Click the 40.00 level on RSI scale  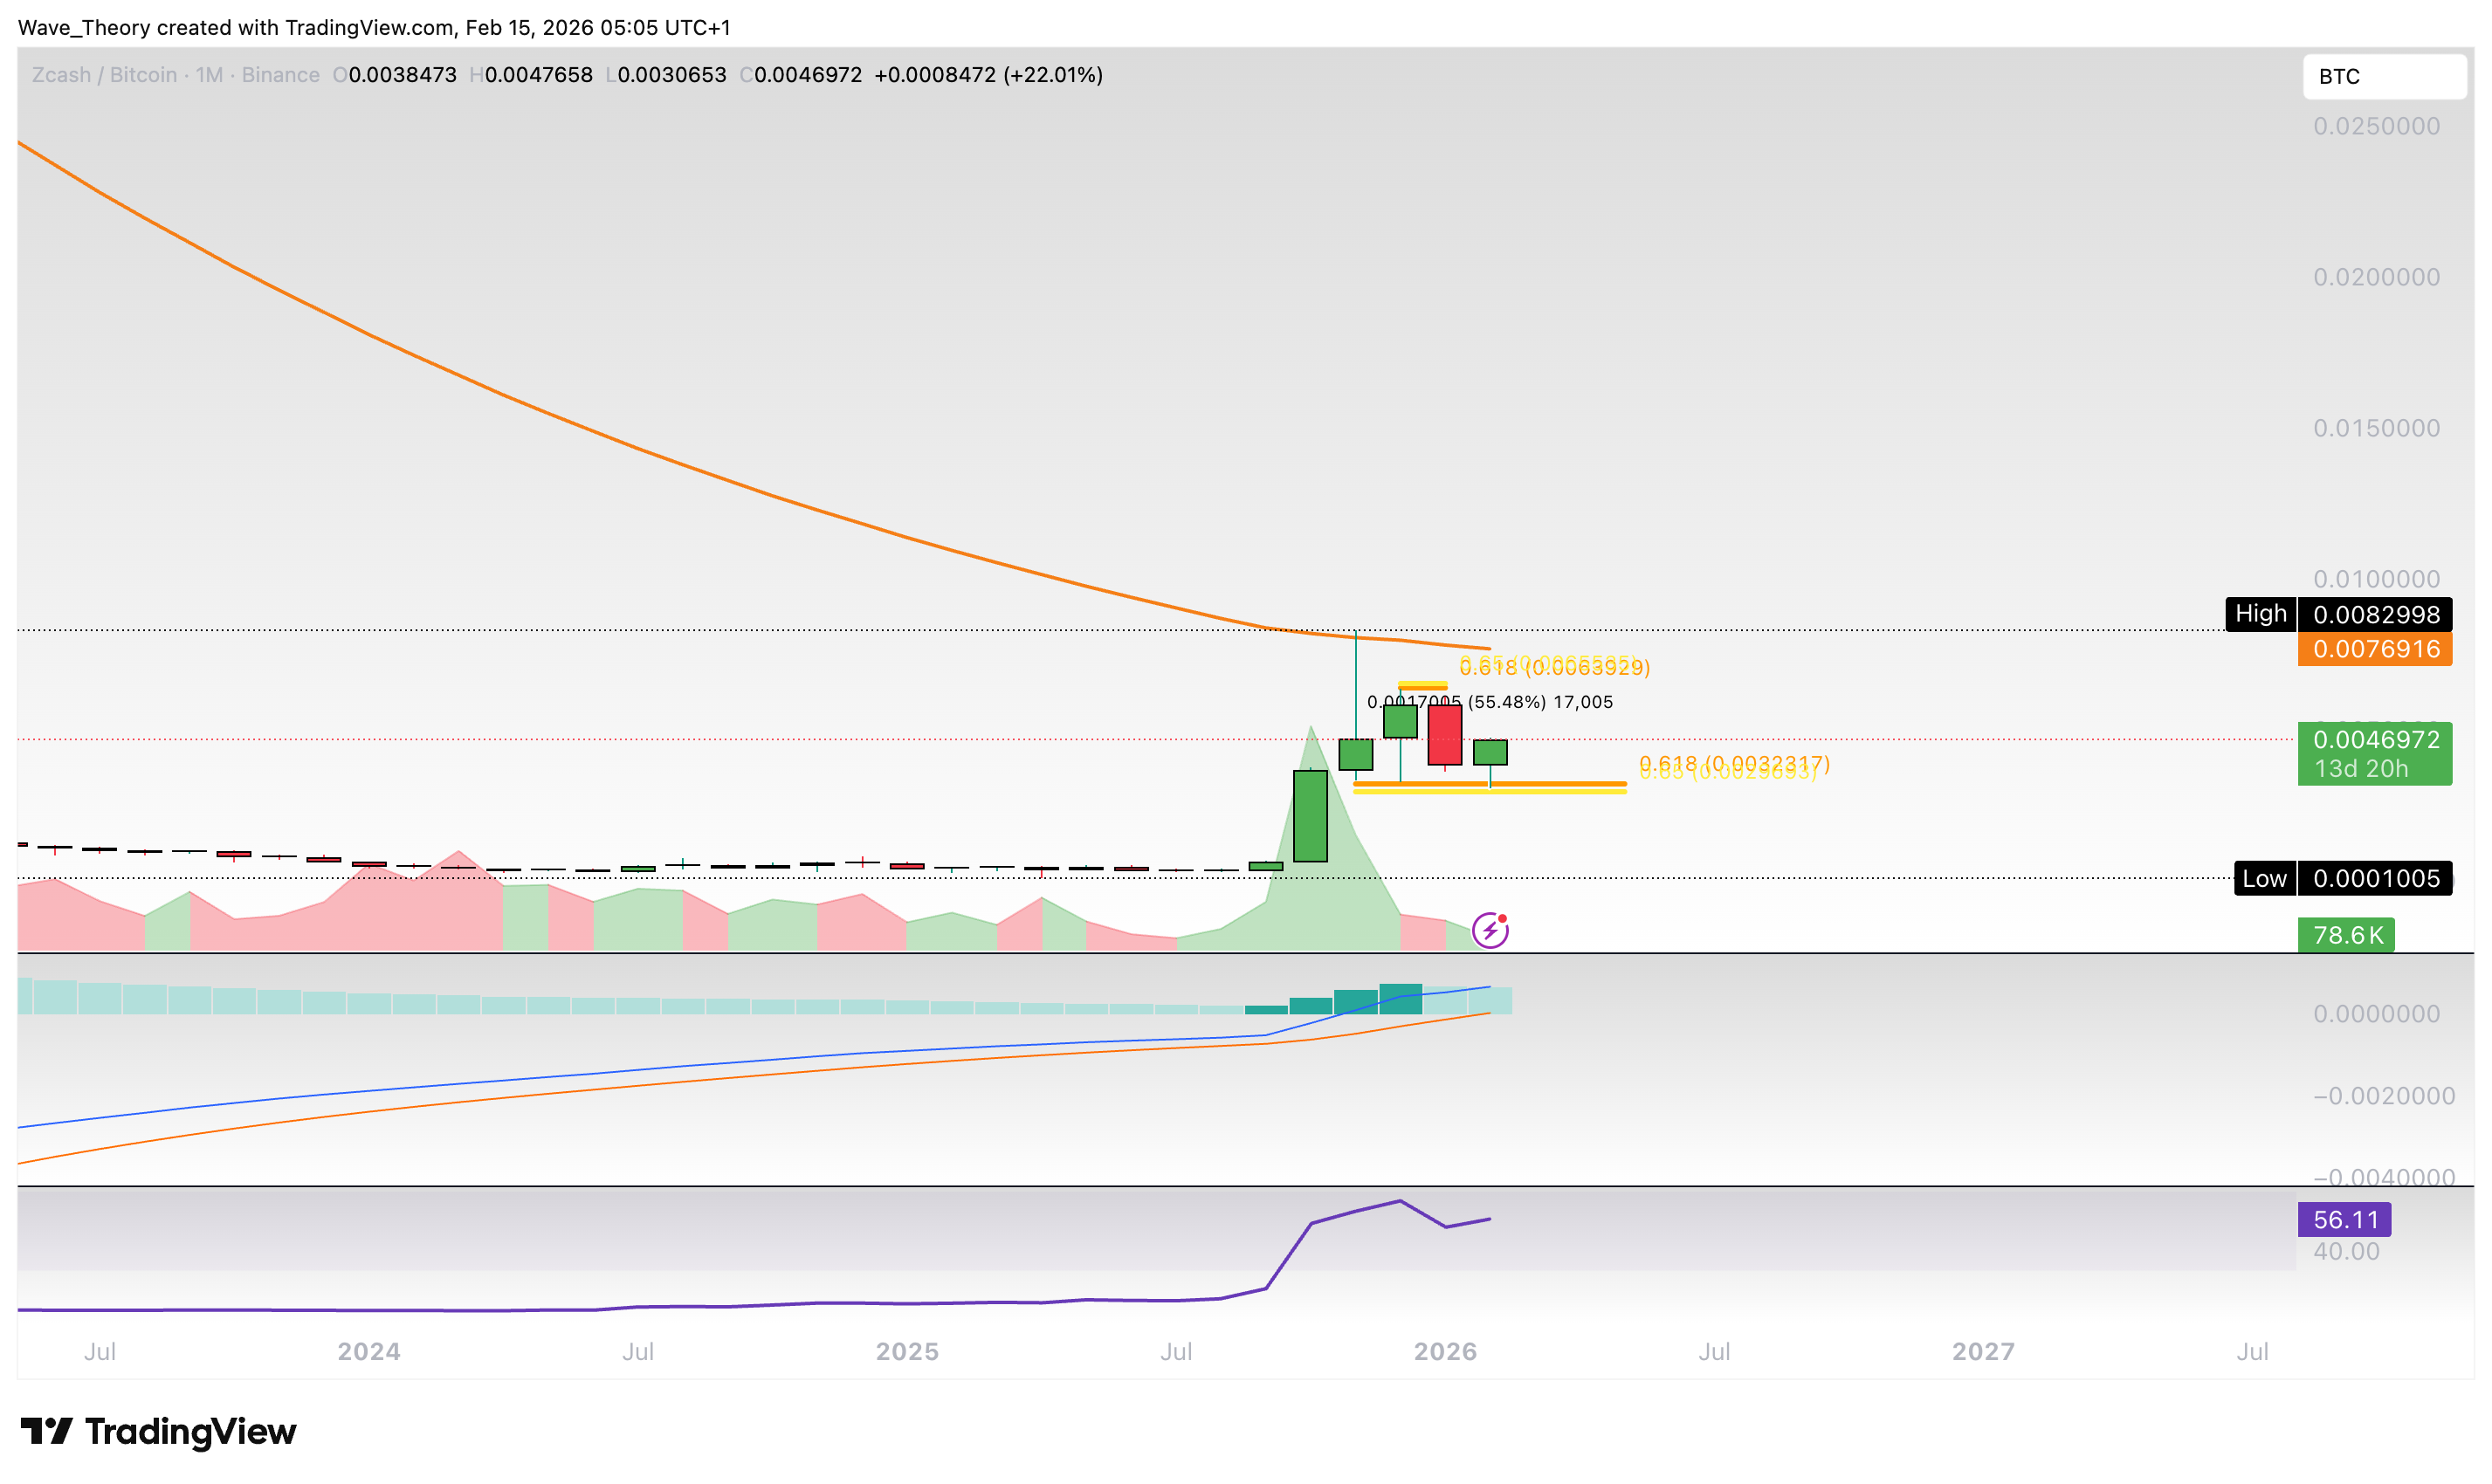click(x=2345, y=1251)
